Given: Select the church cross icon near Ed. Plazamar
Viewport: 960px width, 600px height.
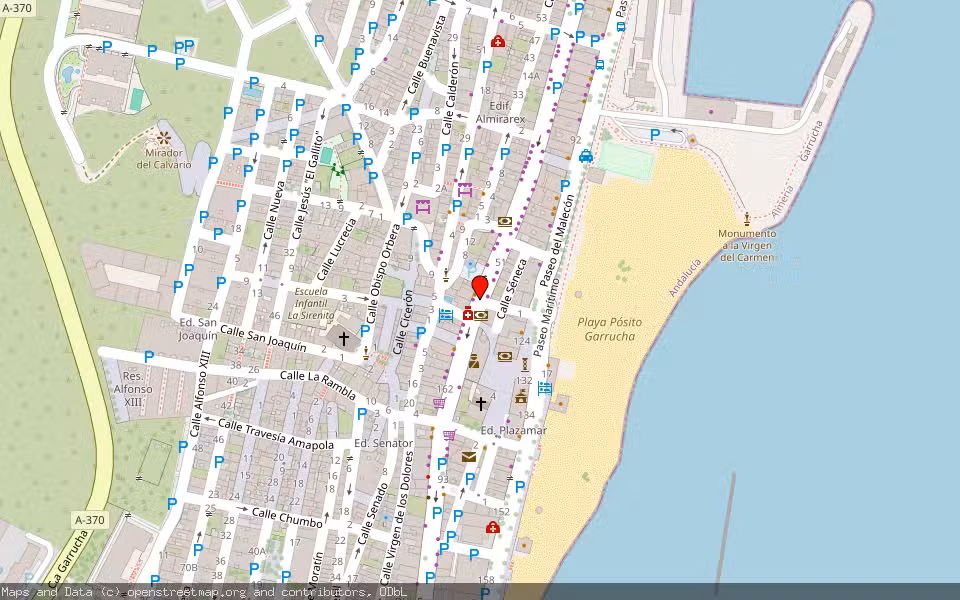Looking at the screenshot, I should [481, 404].
